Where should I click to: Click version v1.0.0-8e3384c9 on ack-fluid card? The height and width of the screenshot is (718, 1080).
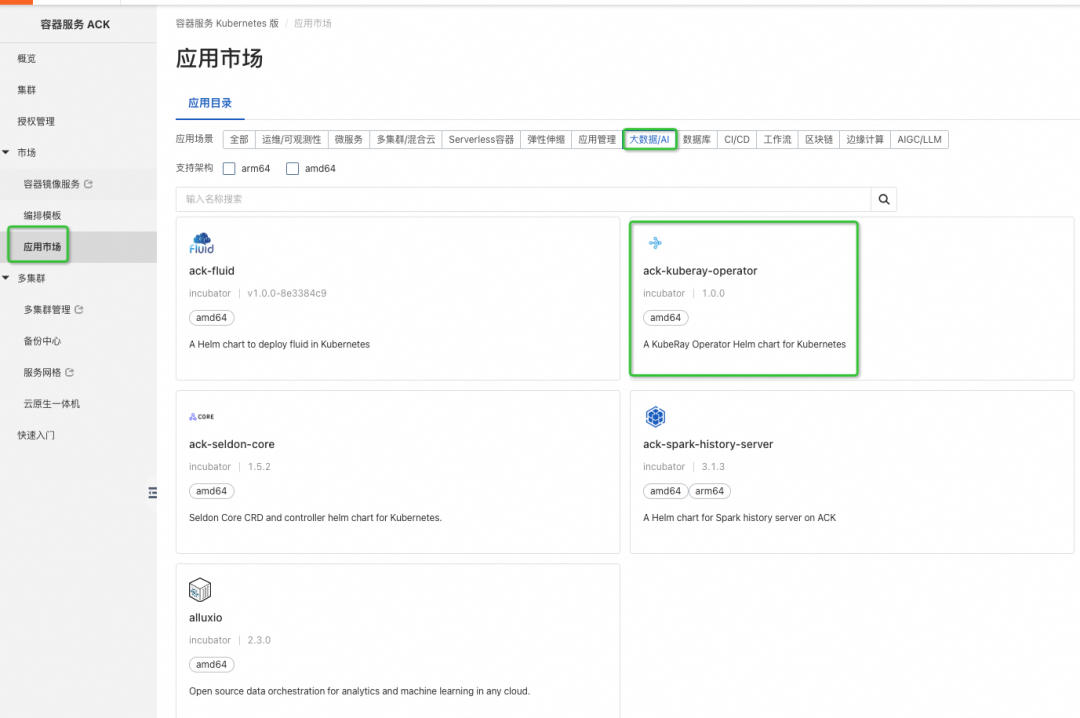pyautogui.click(x=287, y=293)
